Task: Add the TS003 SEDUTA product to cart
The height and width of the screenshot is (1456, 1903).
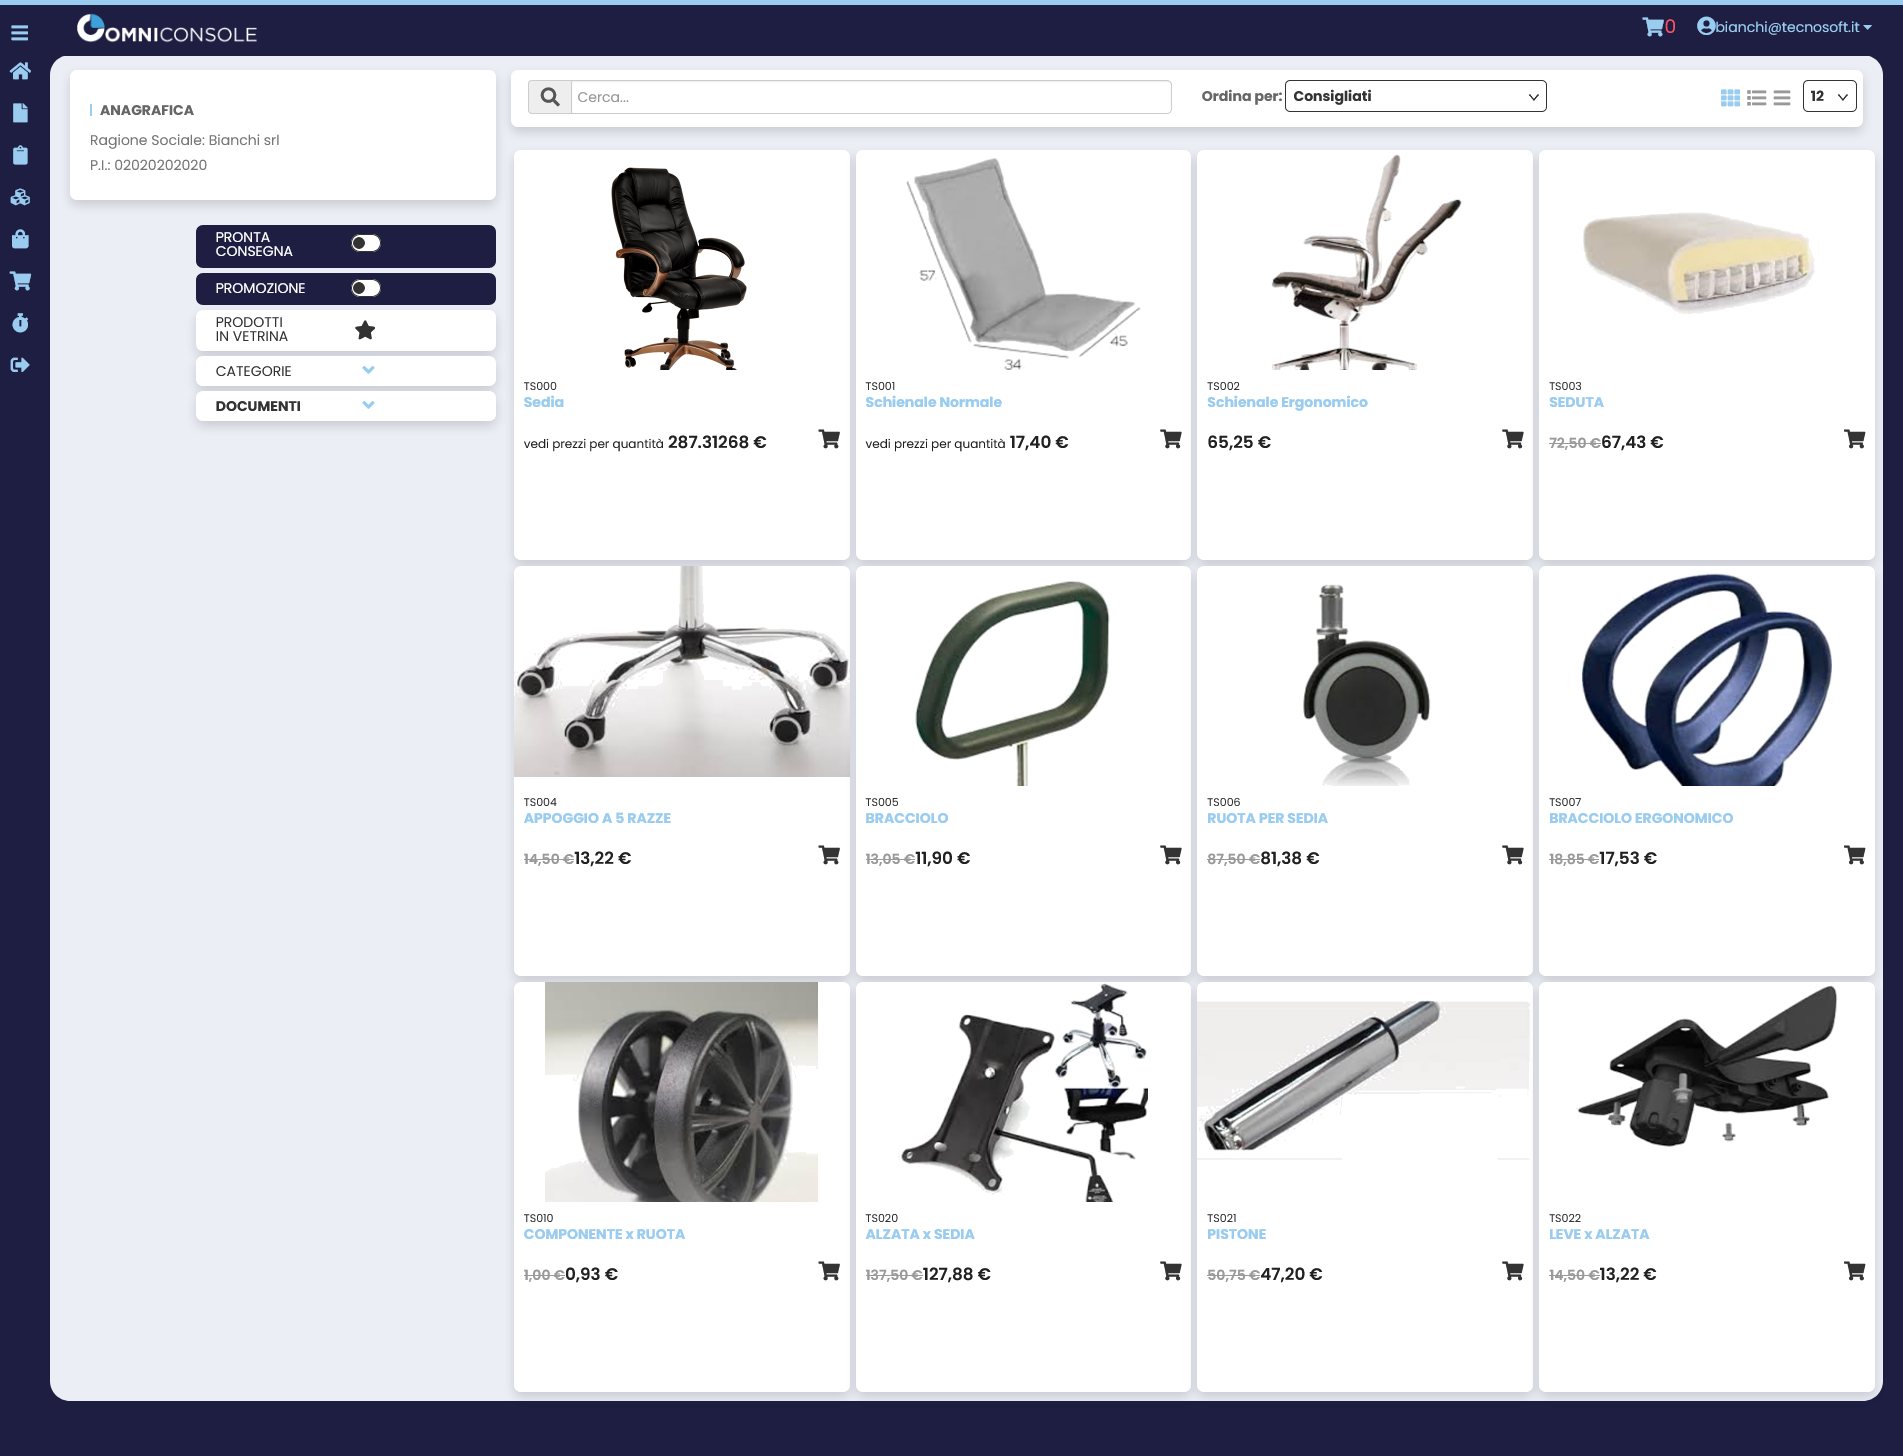Action: tap(1855, 438)
